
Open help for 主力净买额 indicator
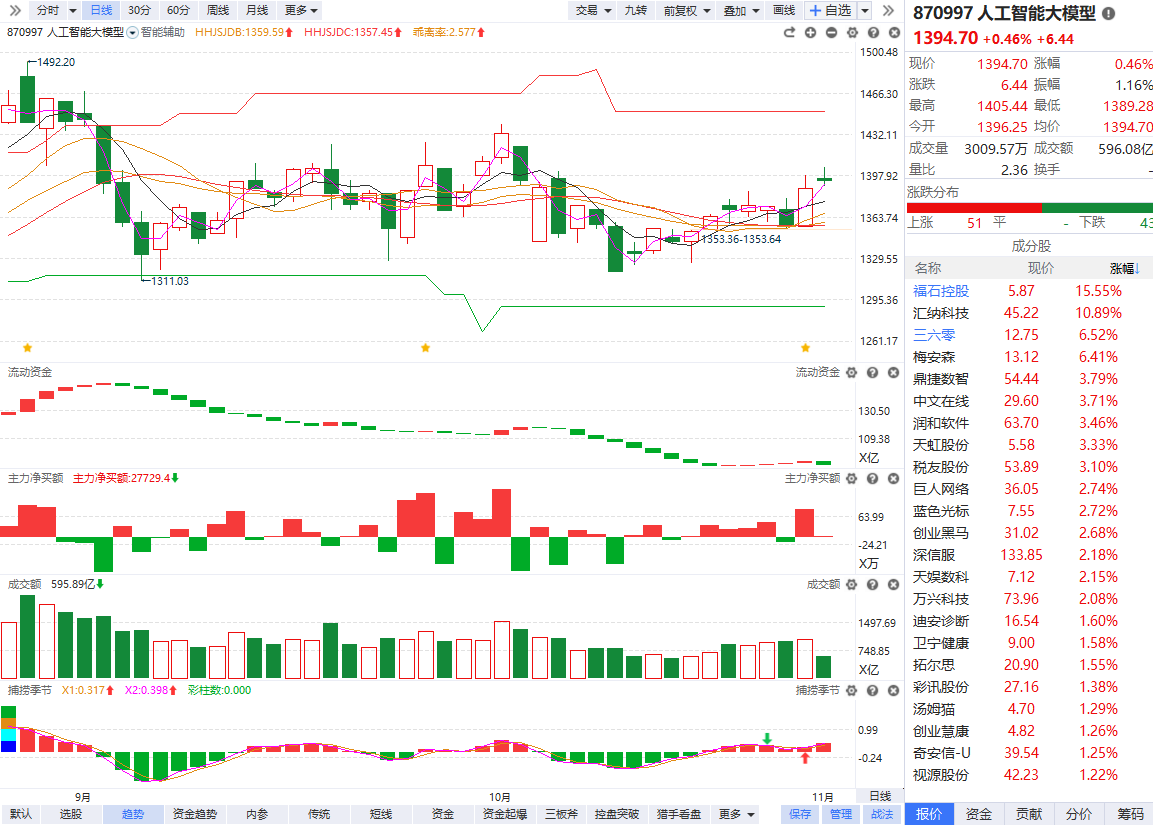coord(871,479)
